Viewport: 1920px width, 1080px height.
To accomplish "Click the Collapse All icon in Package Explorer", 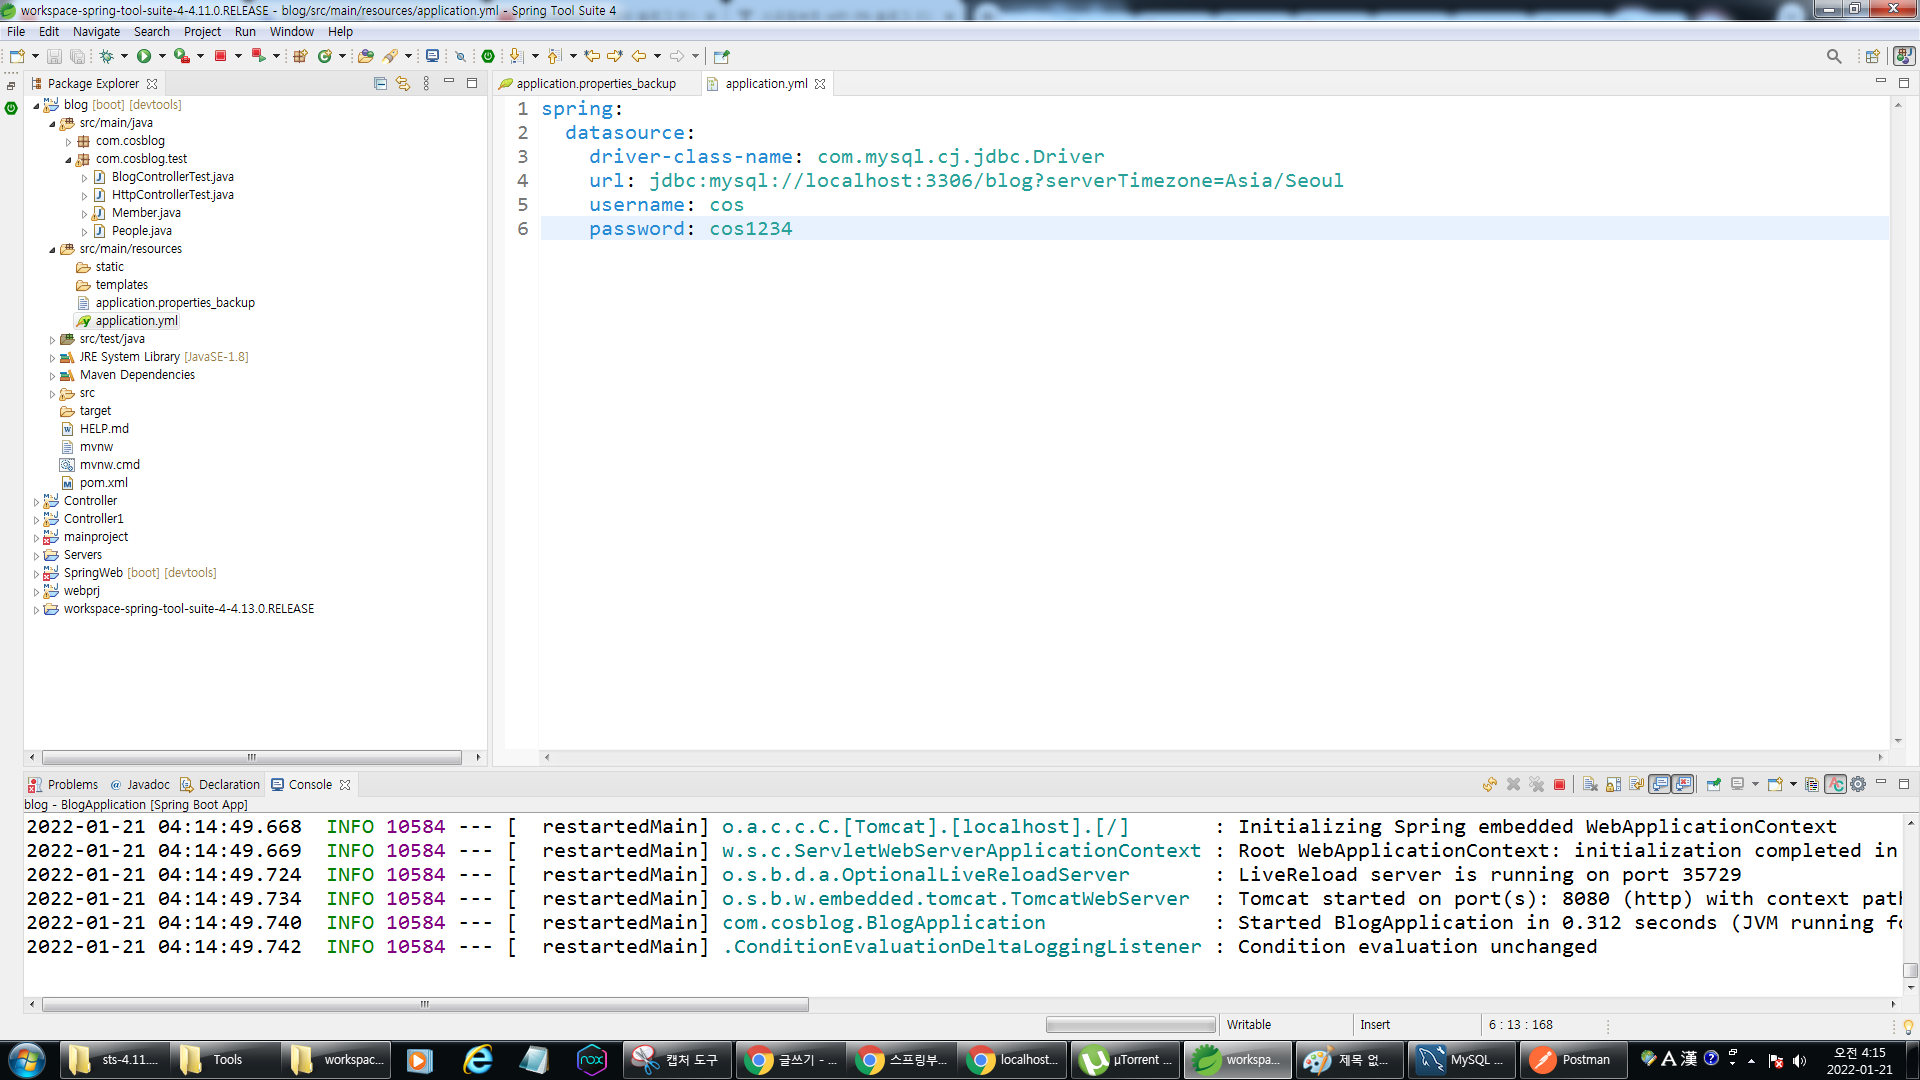I will (x=380, y=84).
